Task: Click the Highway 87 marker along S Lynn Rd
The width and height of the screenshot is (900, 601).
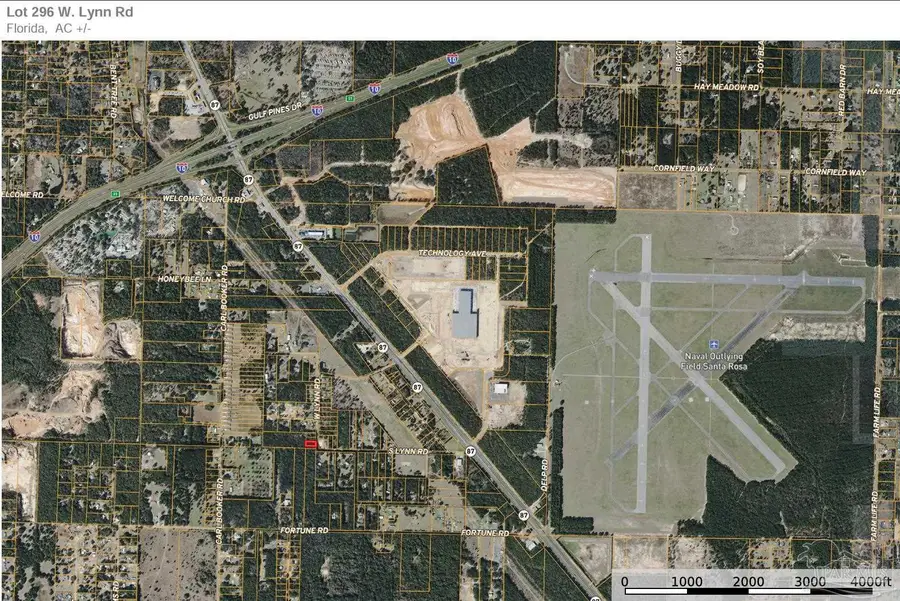Action: [x=471, y=451]
